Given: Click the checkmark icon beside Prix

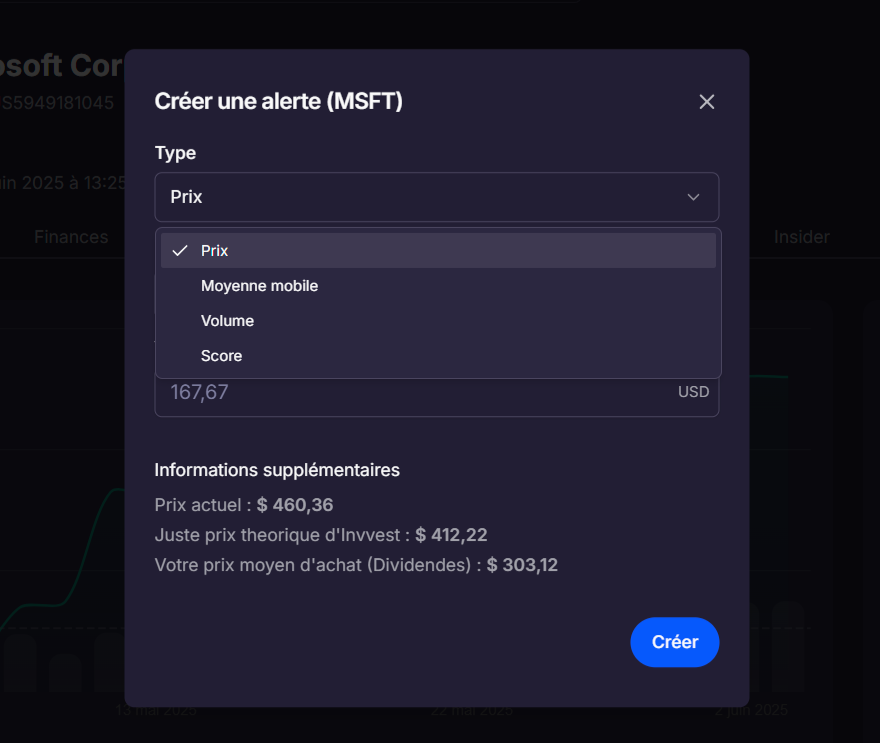Looking at the screenshot, I should tap(180, 251).
